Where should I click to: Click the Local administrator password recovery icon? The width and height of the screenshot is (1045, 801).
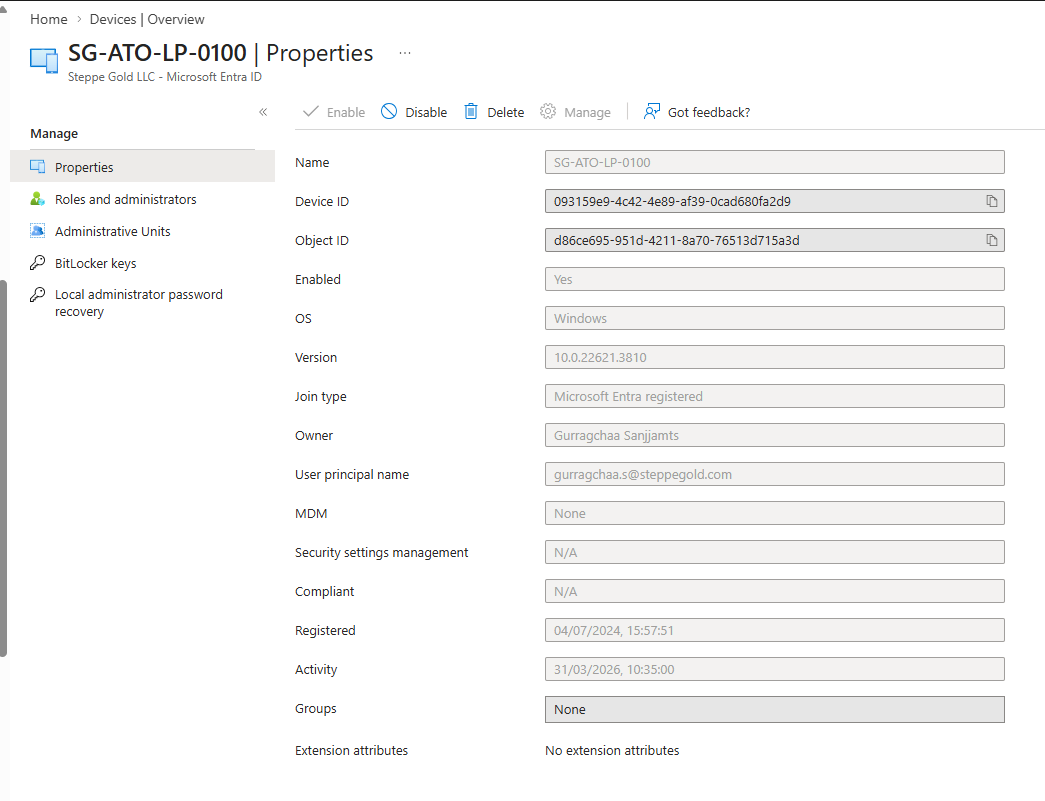click(37, 295)
